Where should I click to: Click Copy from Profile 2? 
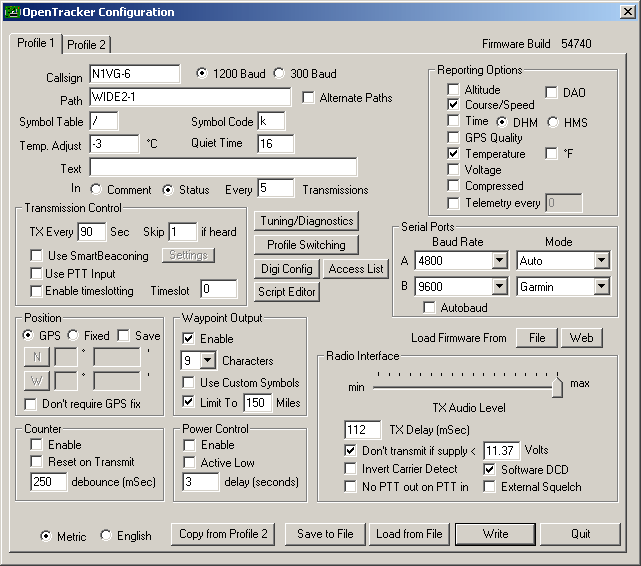click(223, 534)
